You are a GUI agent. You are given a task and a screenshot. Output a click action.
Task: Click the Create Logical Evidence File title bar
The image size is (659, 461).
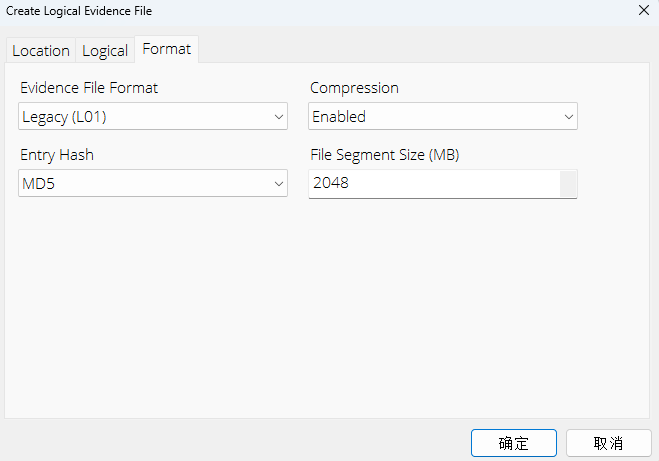[x=300, y=10]
